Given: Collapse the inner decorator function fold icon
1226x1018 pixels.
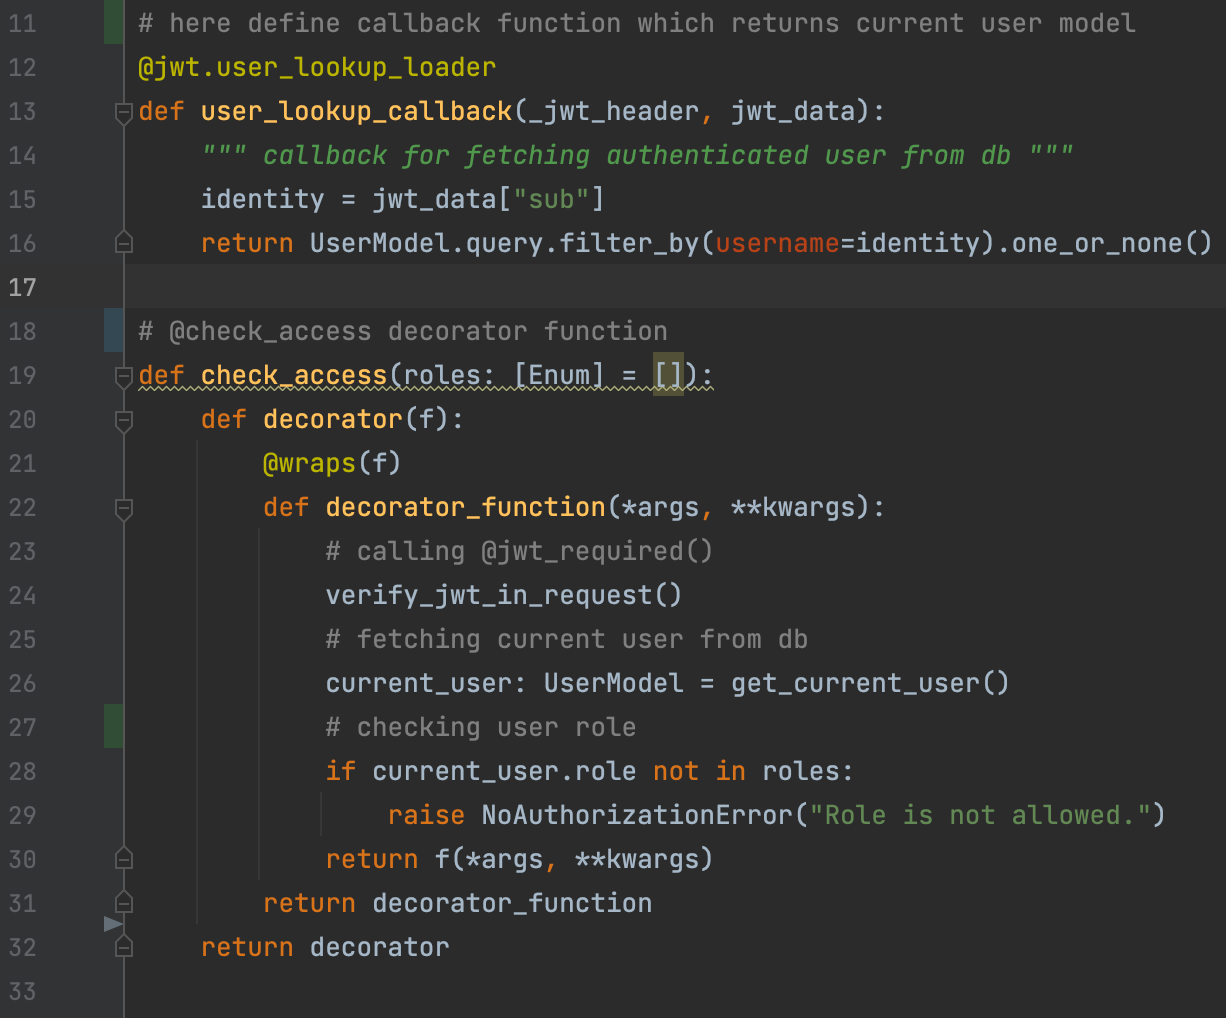Looking at the screenshot, I should tap(123, 421).
